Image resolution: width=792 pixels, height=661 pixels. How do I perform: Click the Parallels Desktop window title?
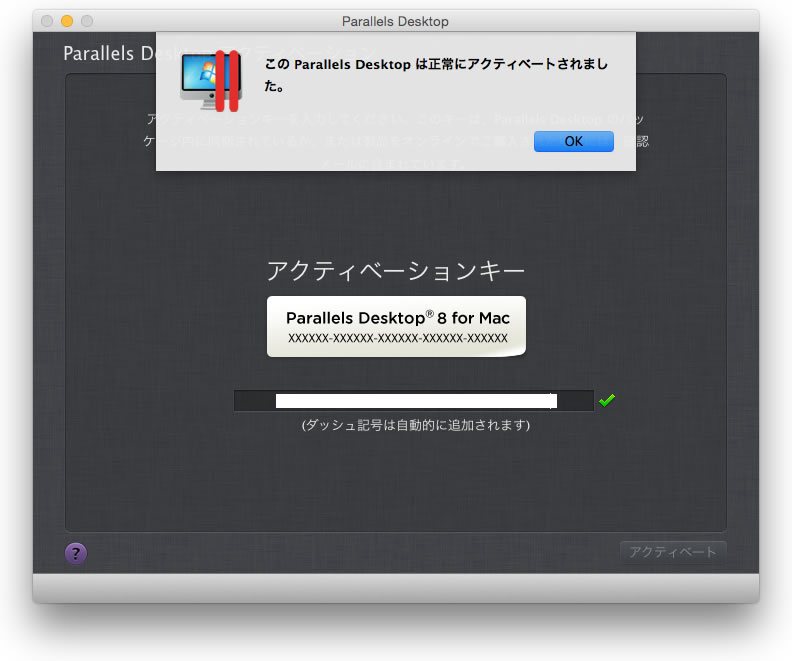point(395,21)
